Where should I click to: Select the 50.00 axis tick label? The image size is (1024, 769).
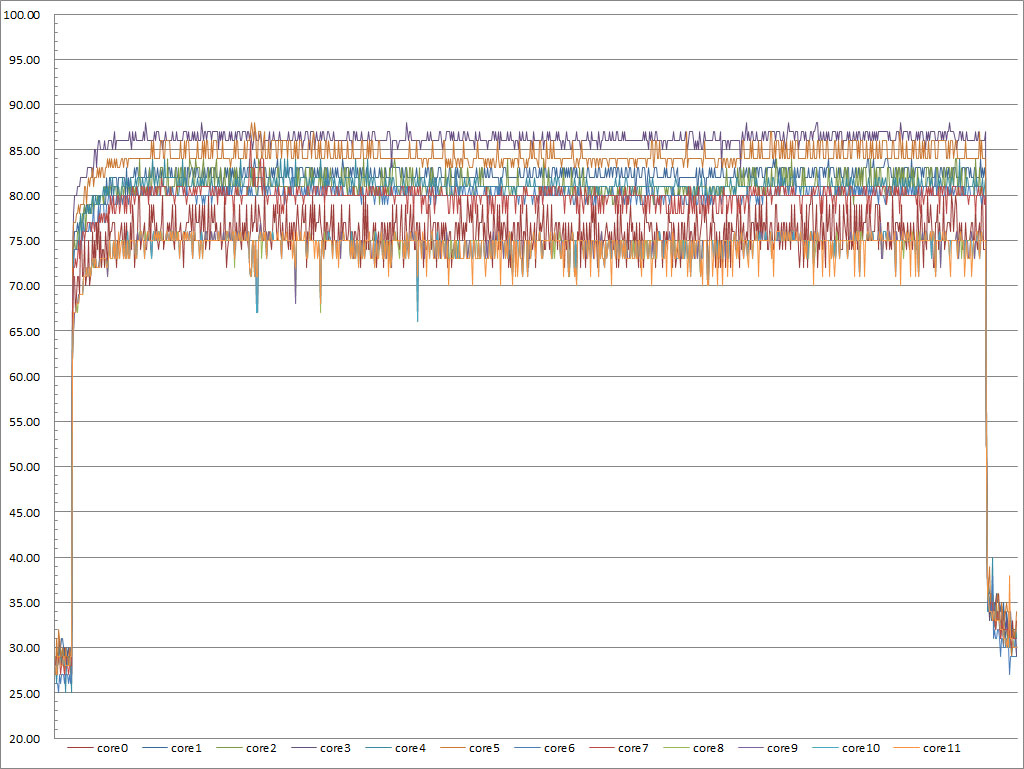pyautogui.click(x=24, y=467)
